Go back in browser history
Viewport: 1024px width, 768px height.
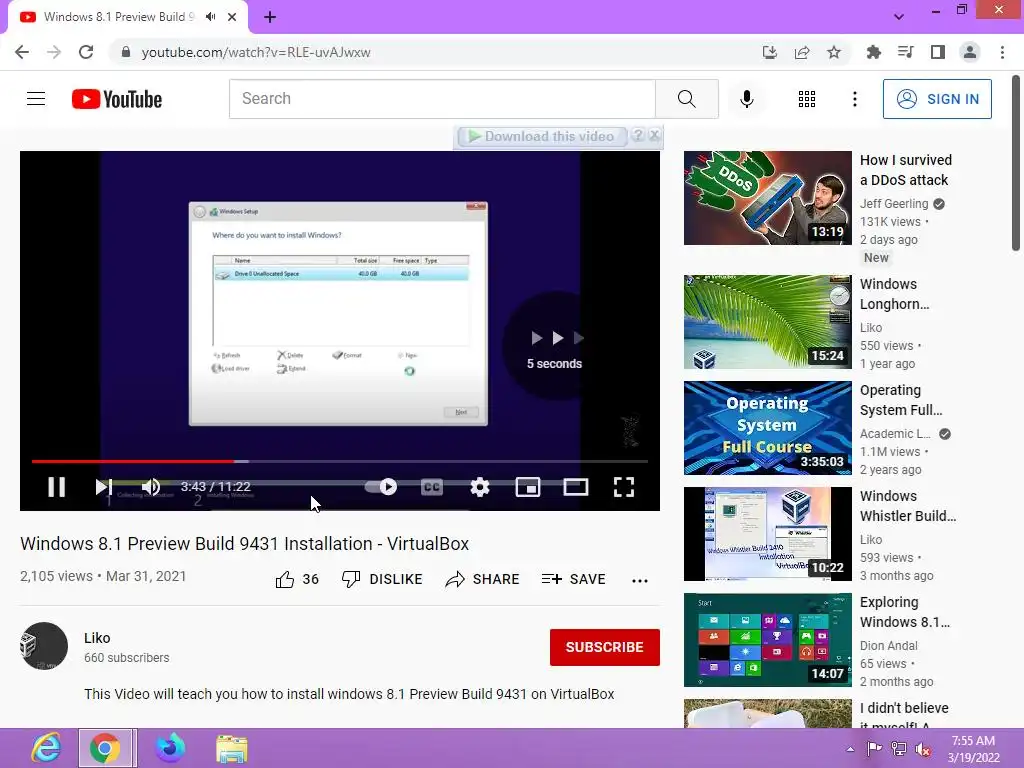pos(22,52)
